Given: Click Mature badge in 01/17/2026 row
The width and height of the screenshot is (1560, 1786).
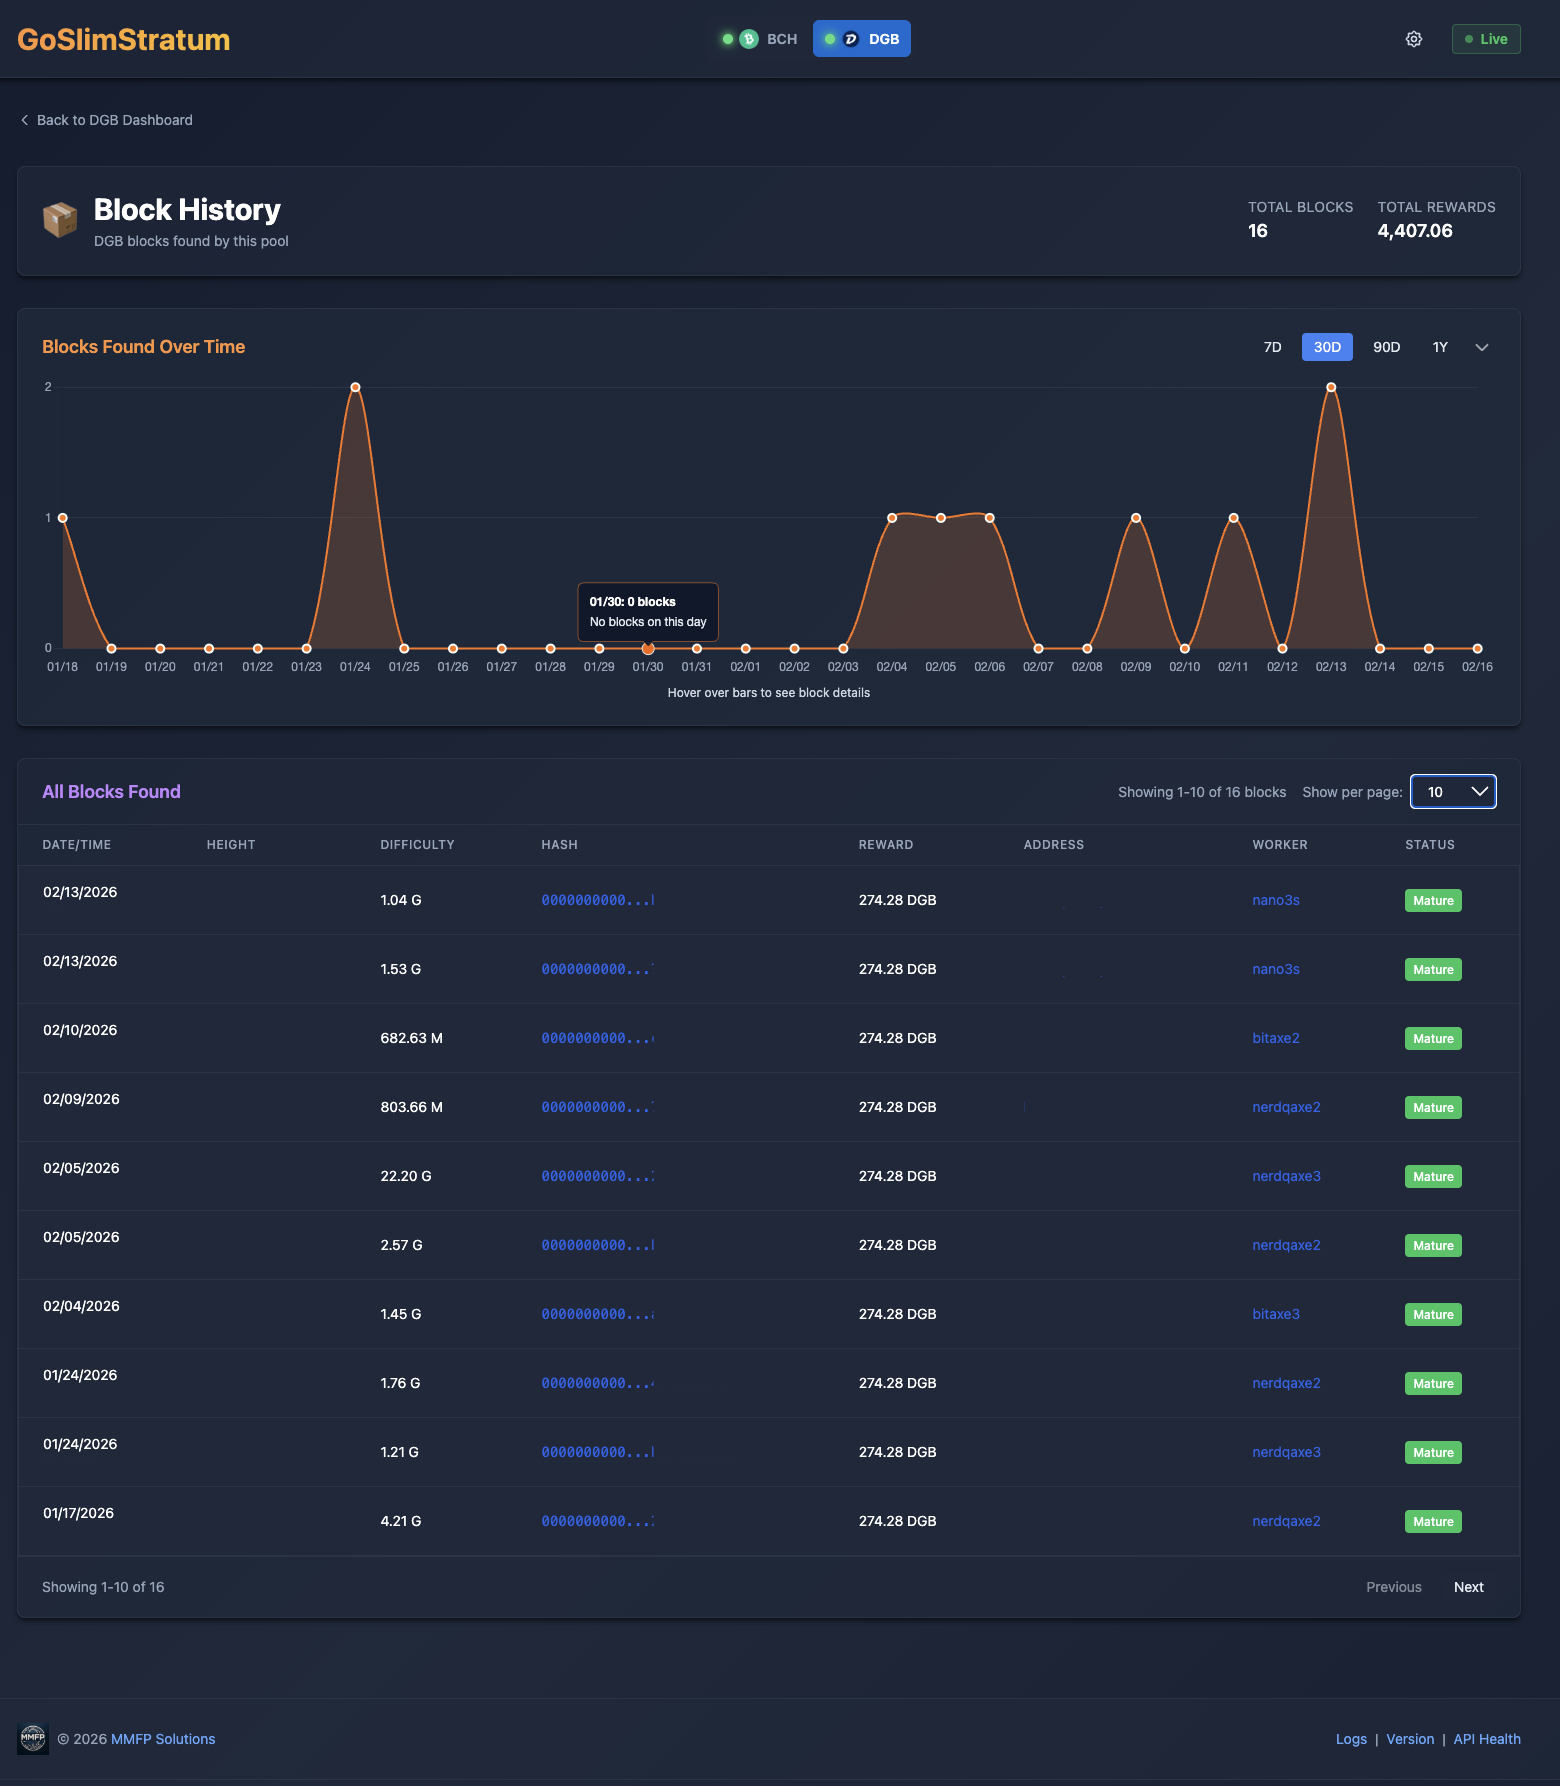Looking at the screenshot, I should [1433, 1521].
